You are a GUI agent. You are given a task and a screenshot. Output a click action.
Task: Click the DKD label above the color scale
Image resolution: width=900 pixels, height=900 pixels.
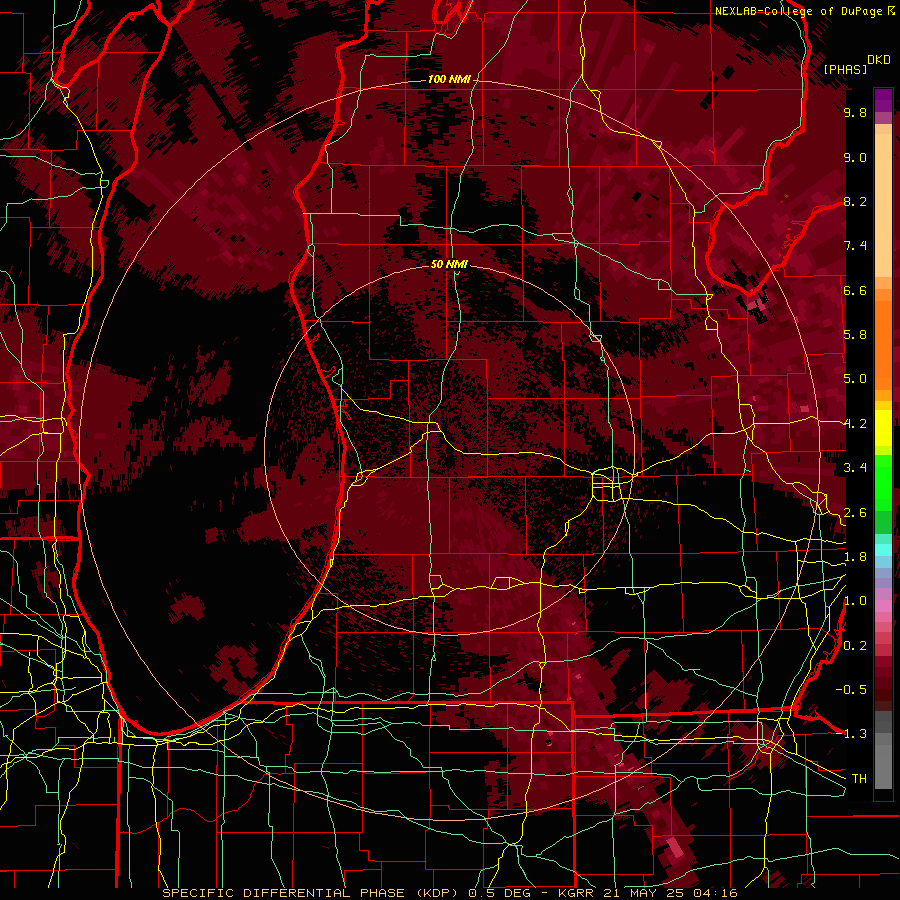879,60
